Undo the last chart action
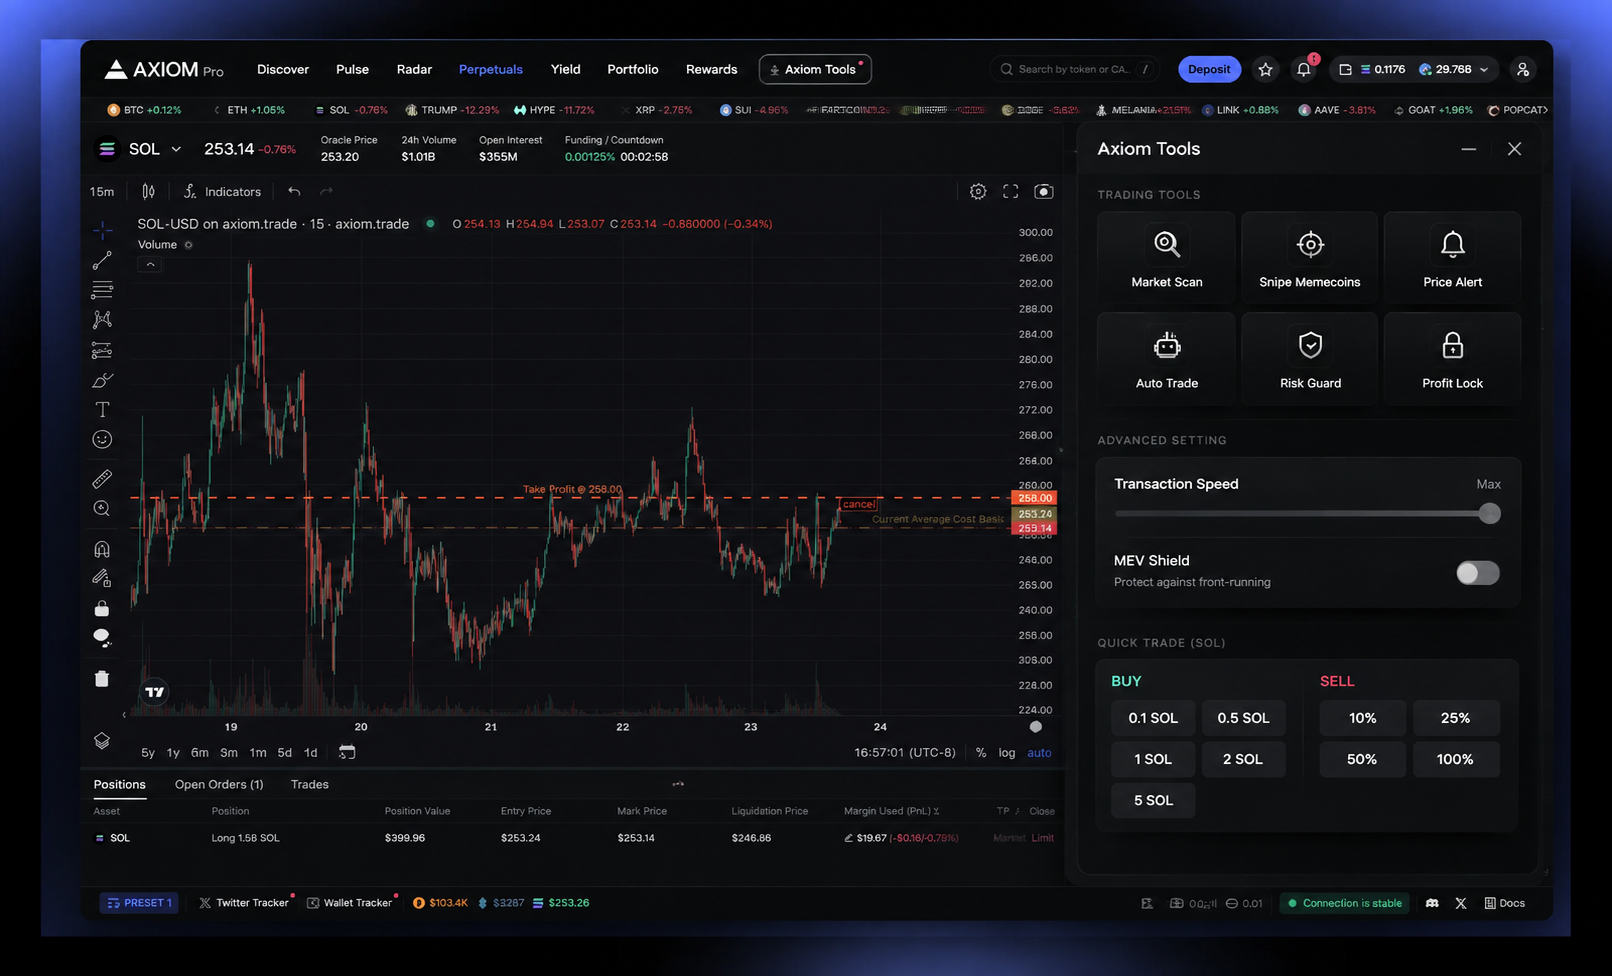Screen dimensions: 1612x976 tap(294, 191)
